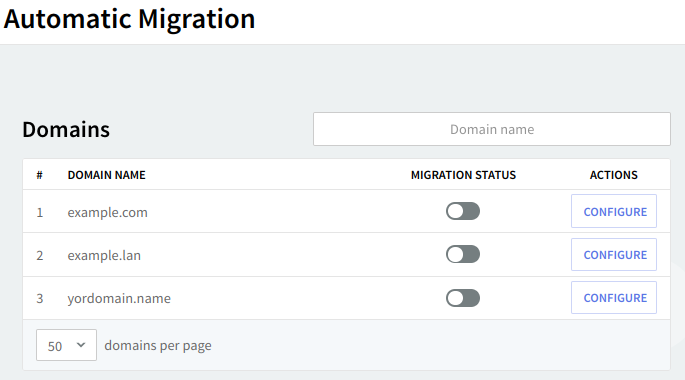Click the # column header
Viewport: 685px width, 380px height.
point(39,175)
